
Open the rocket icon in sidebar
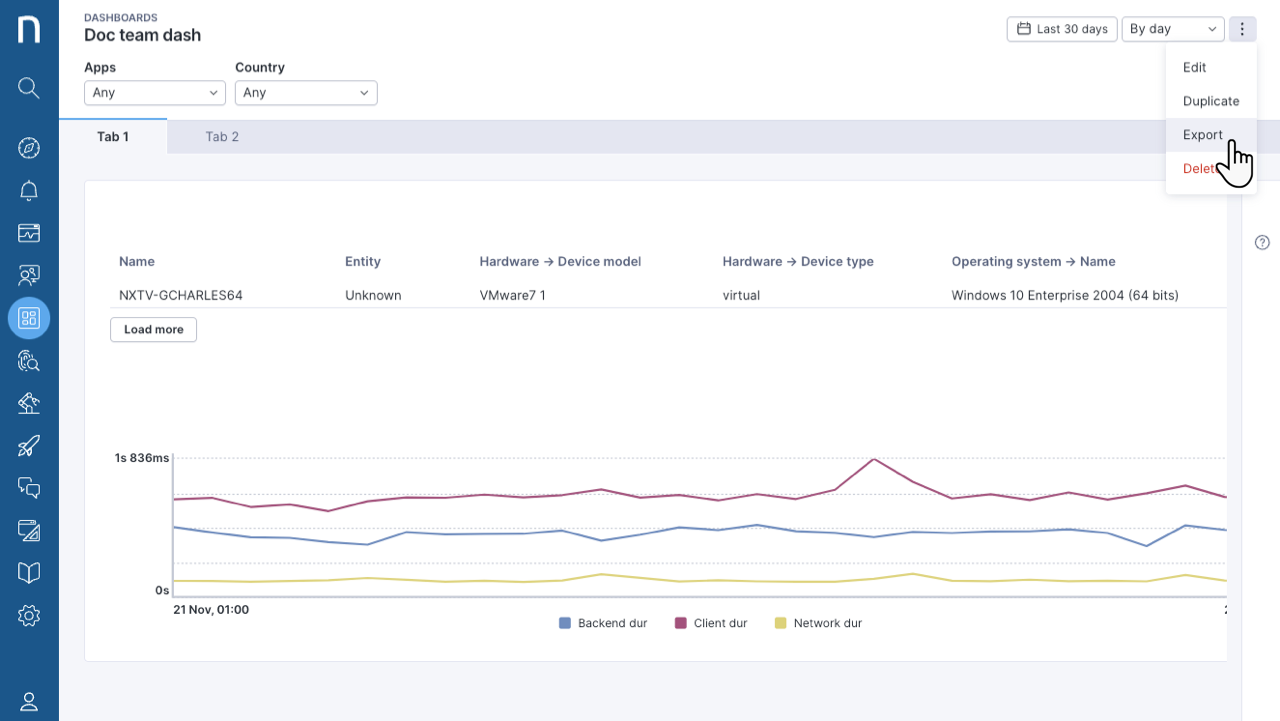pyautogui.click(x=29, y=445)
